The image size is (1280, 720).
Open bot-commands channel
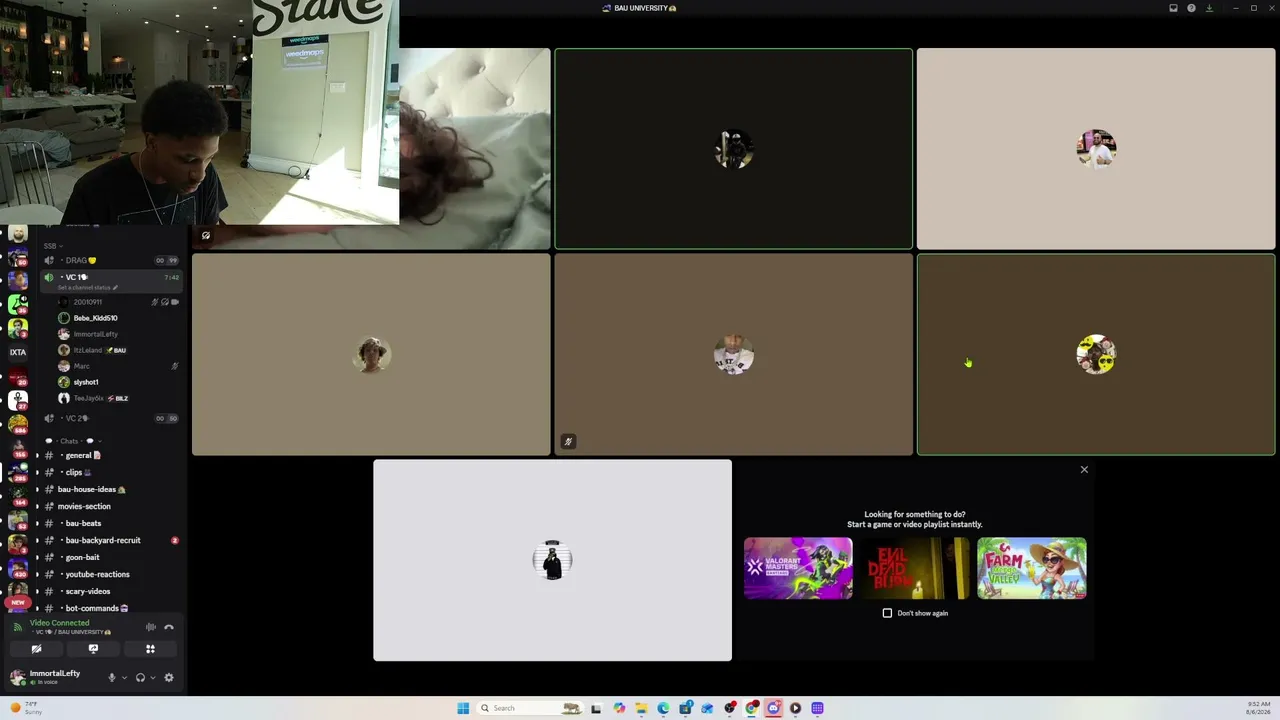pos(110,608)
